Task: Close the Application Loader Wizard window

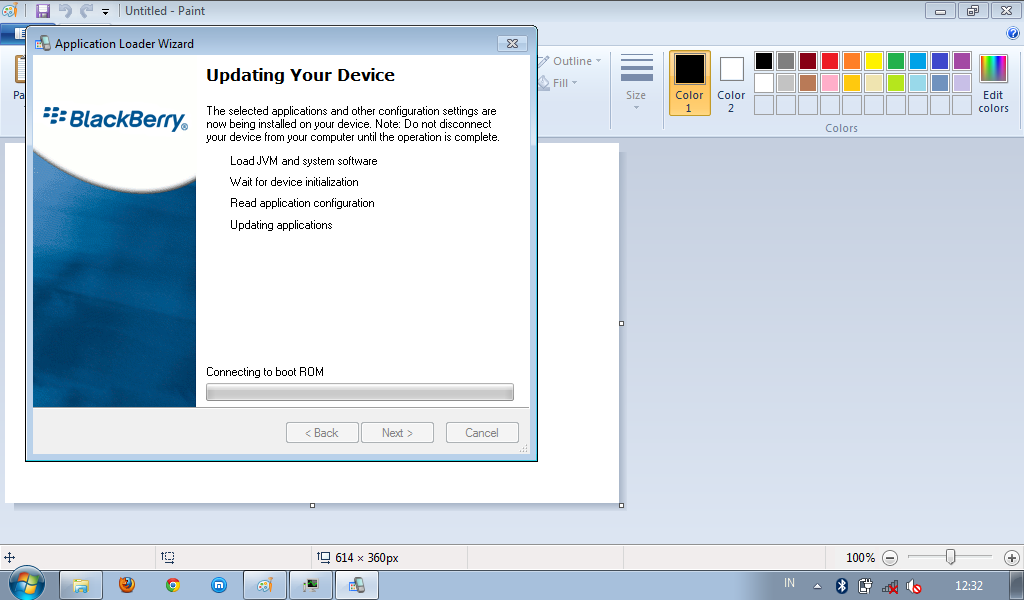Action: pos(513,43)
